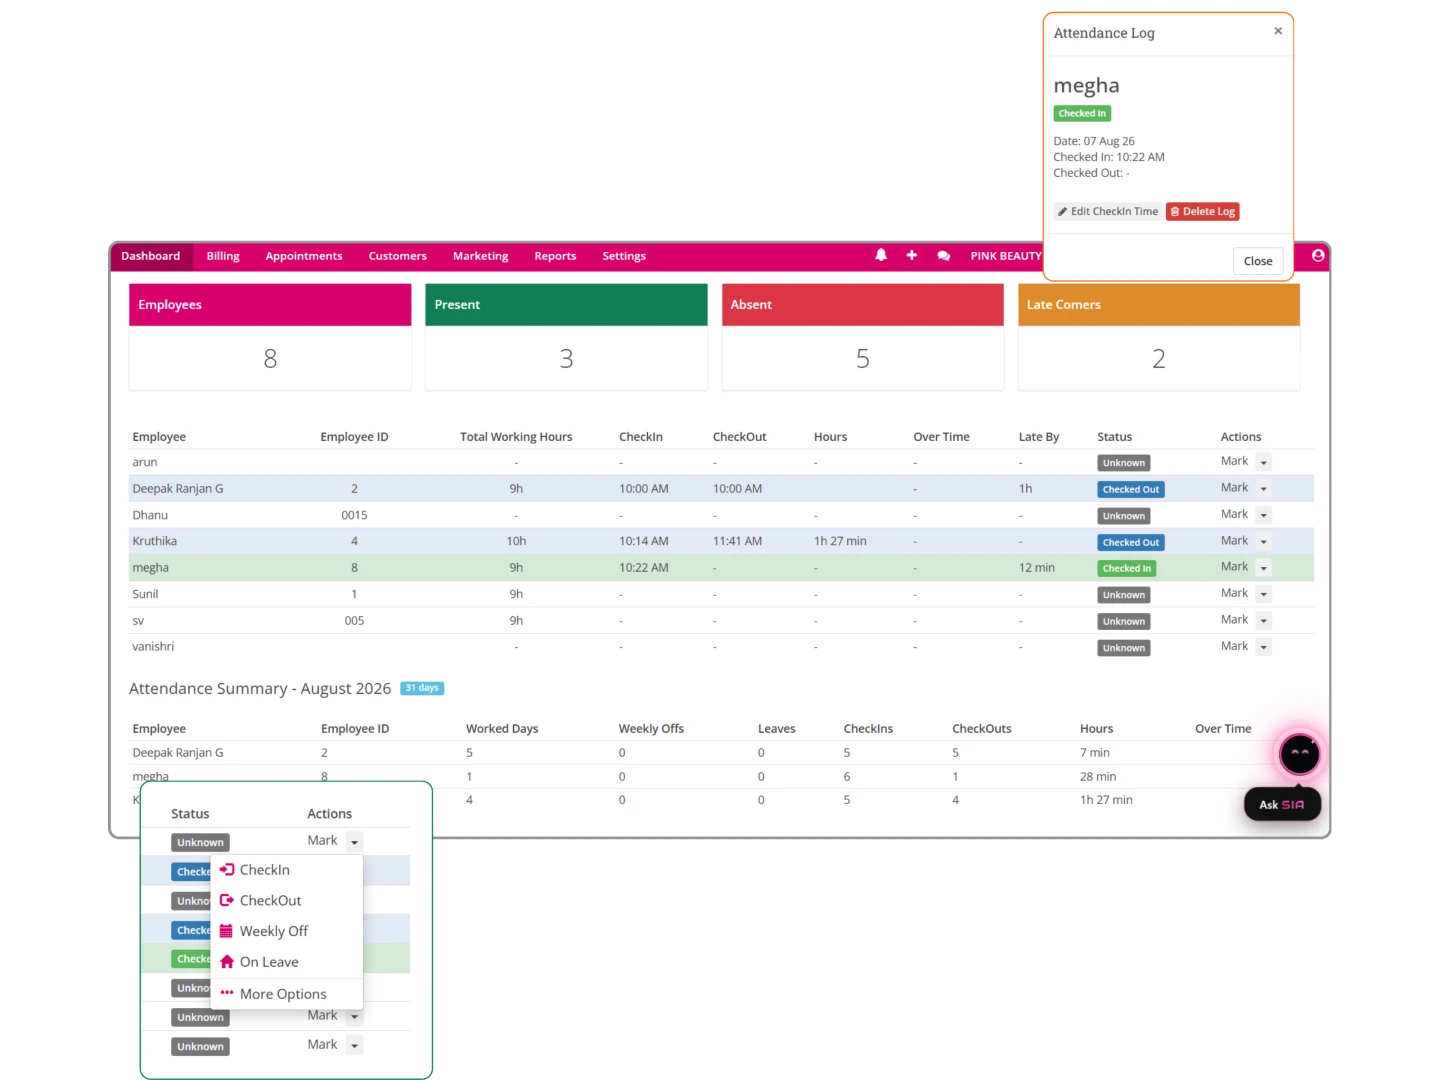1440x1080 pixels.
Task: Open the Reports tab
Action: [x=555, y=256]
